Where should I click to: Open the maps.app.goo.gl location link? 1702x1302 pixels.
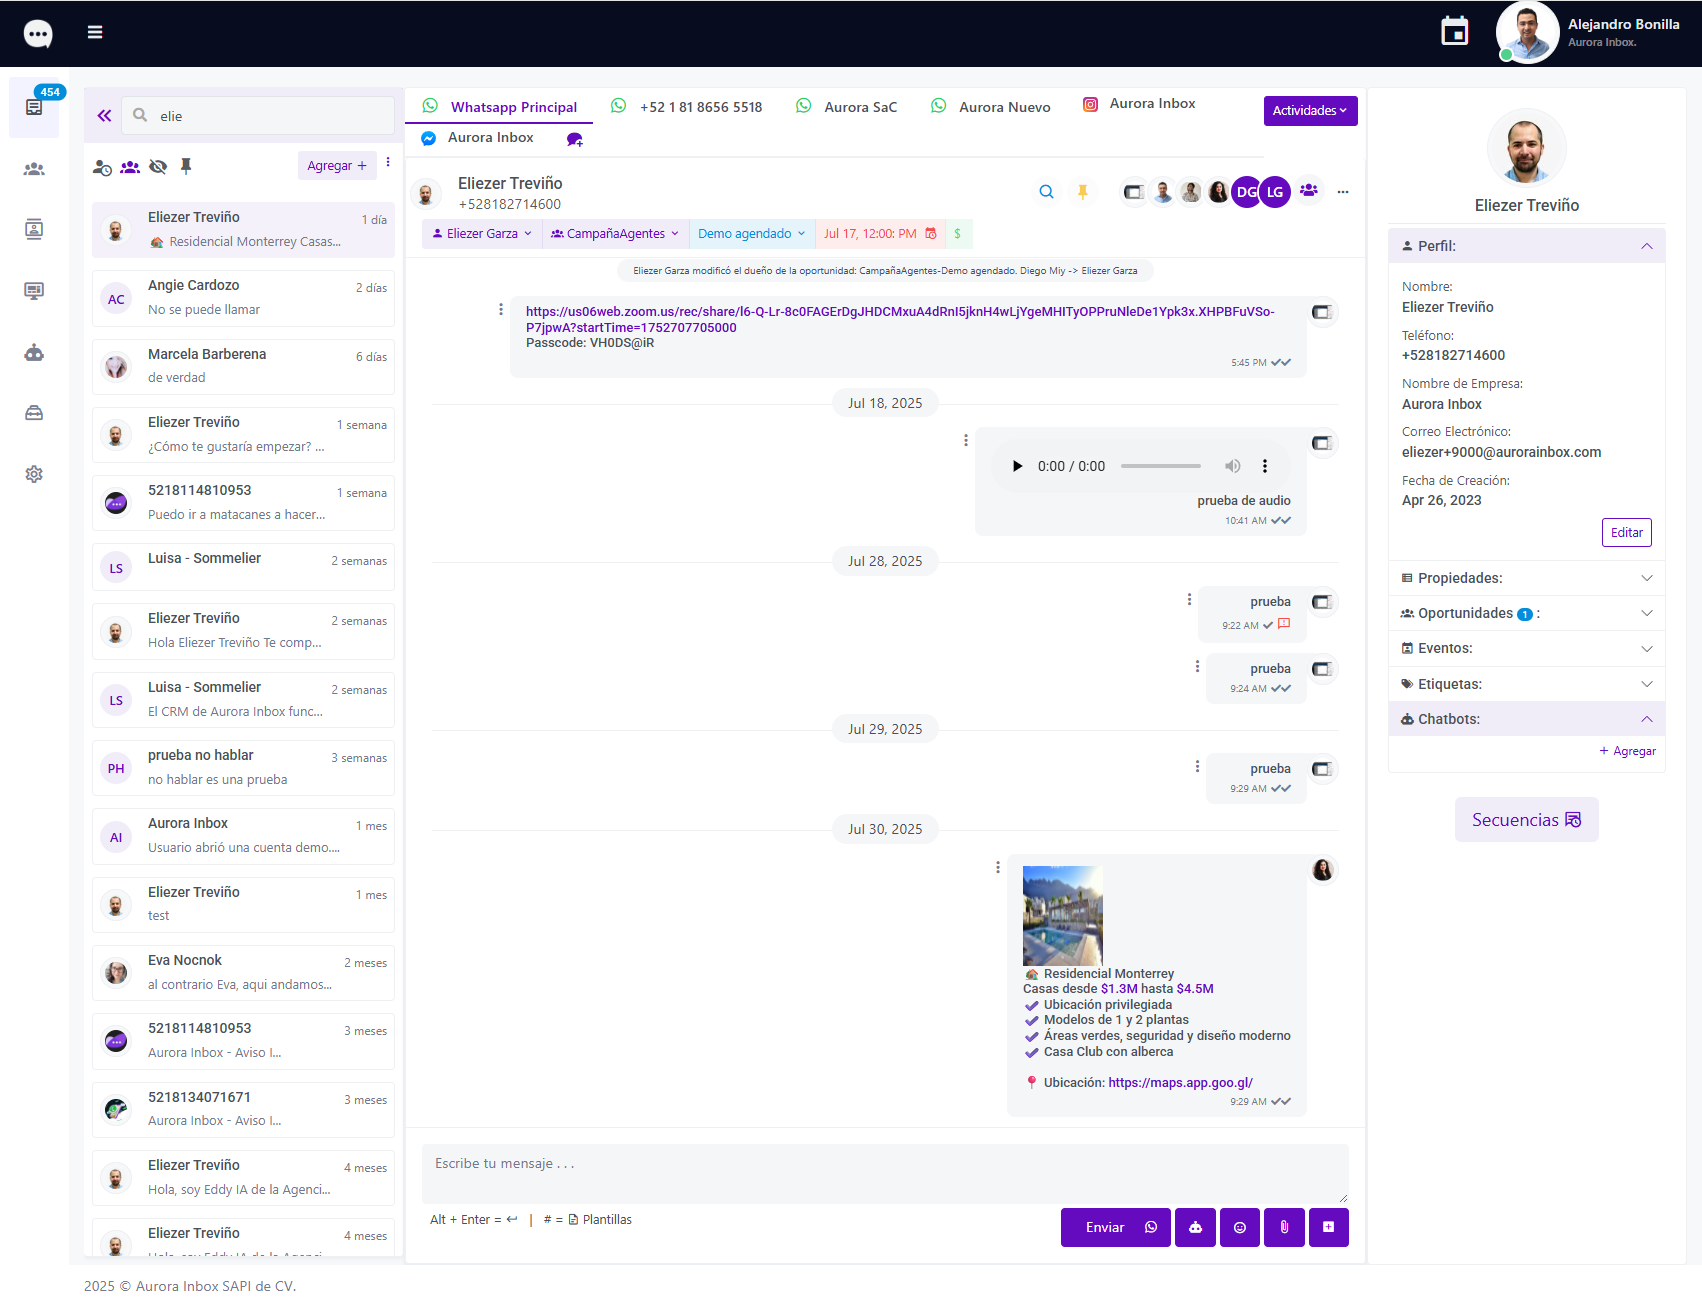click(x=1180, y=1082)
